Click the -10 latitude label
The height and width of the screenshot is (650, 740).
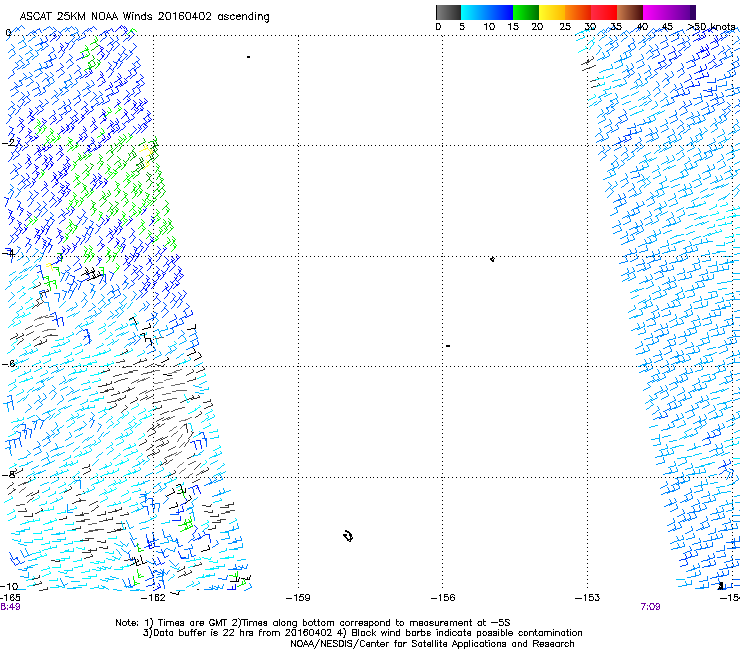tap(9, 586)
